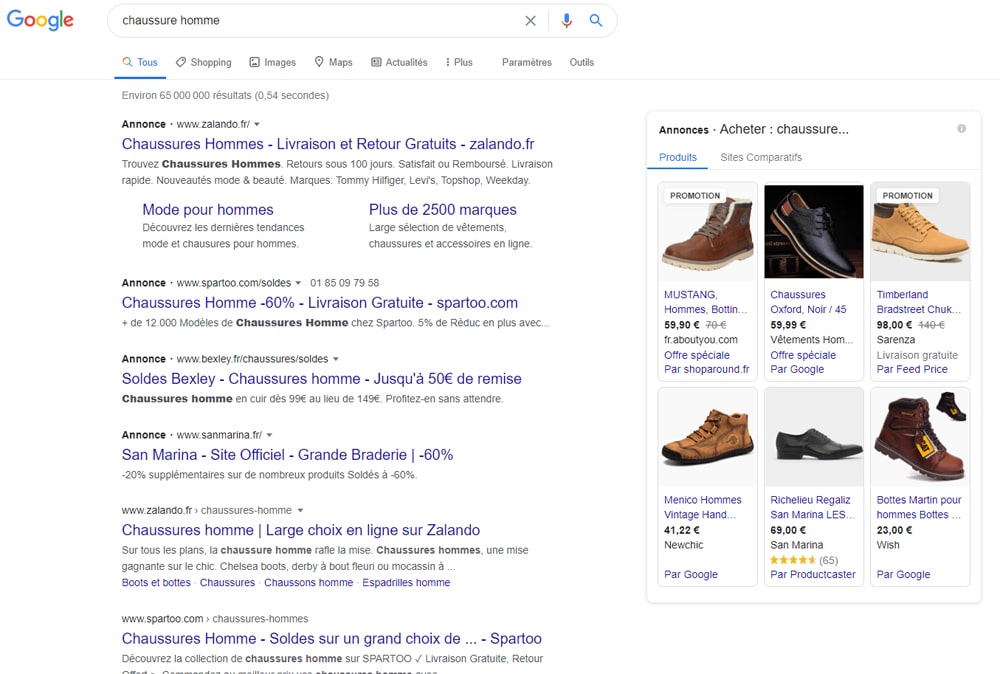Clear the search box with X icon
The height and width of the screenshot is (674, 1000).
click(530, 20)
